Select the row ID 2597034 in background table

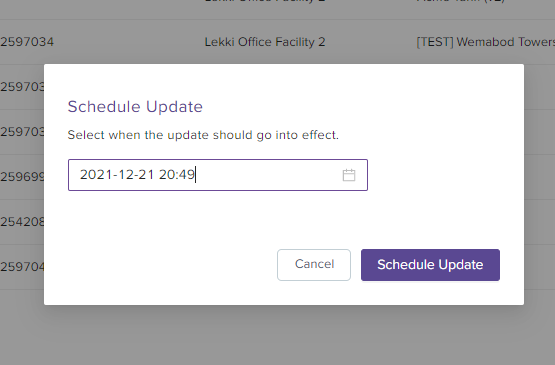click(27, 42)
